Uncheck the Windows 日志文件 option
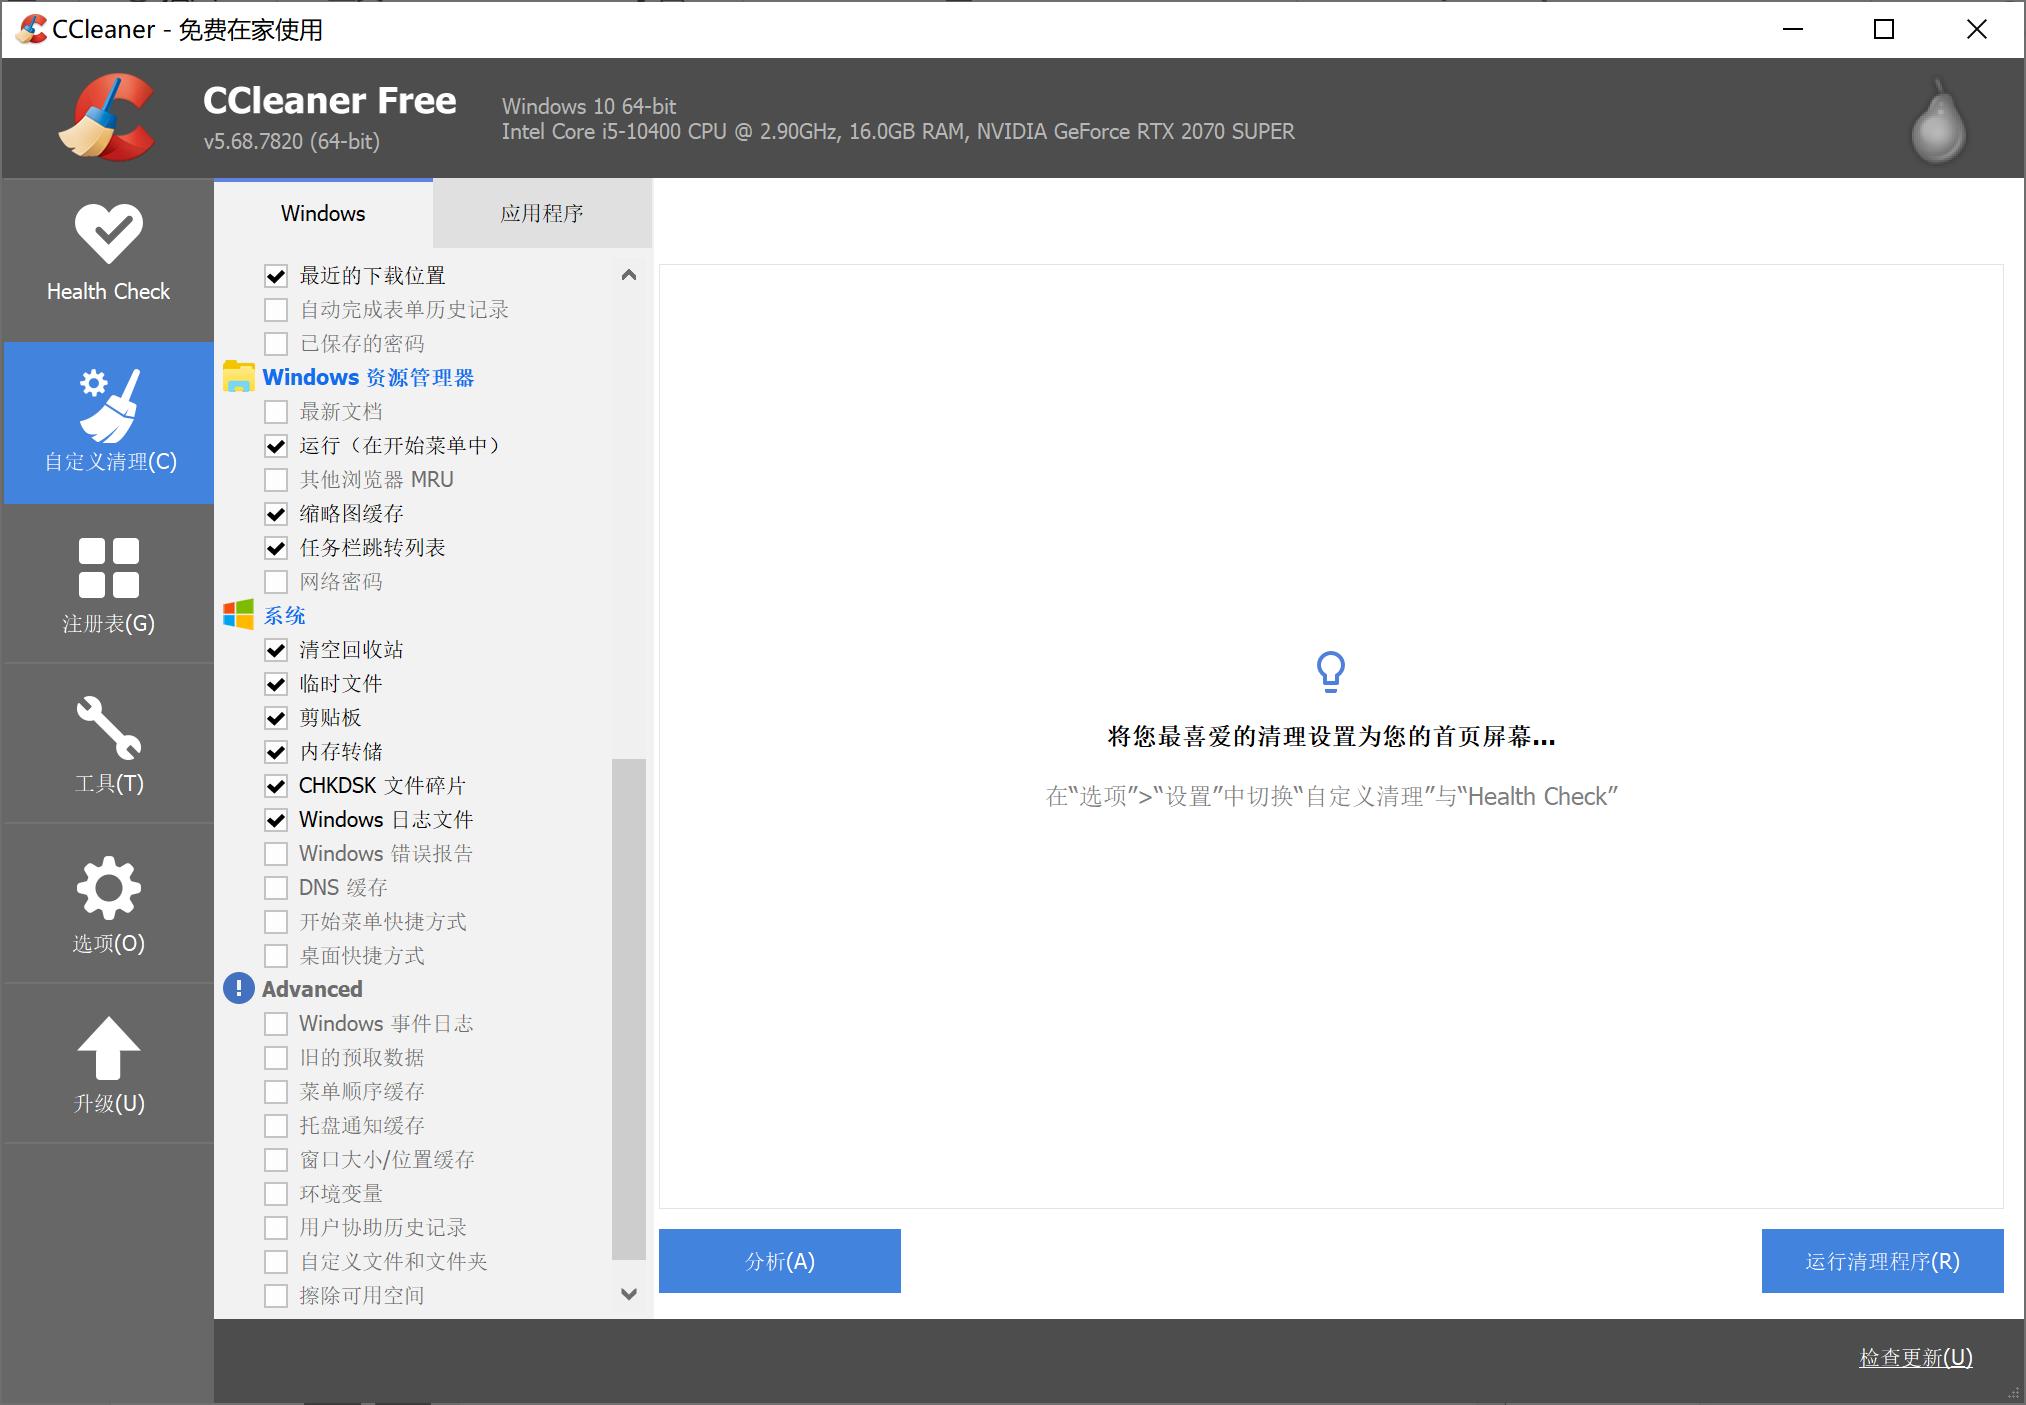Image resolution: width=2026 pixels, height=1405 pixels. [x=276, y=820]
